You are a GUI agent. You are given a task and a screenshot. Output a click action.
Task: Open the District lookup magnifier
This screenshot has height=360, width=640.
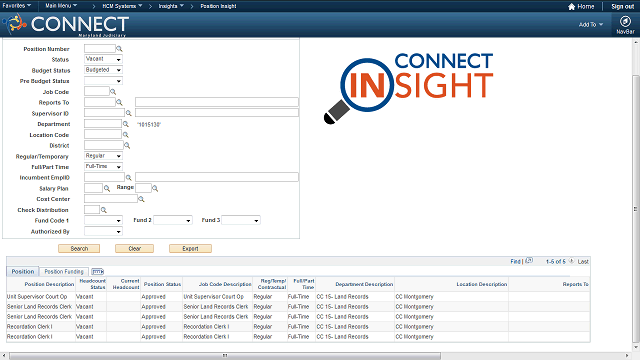pos(127,145)
